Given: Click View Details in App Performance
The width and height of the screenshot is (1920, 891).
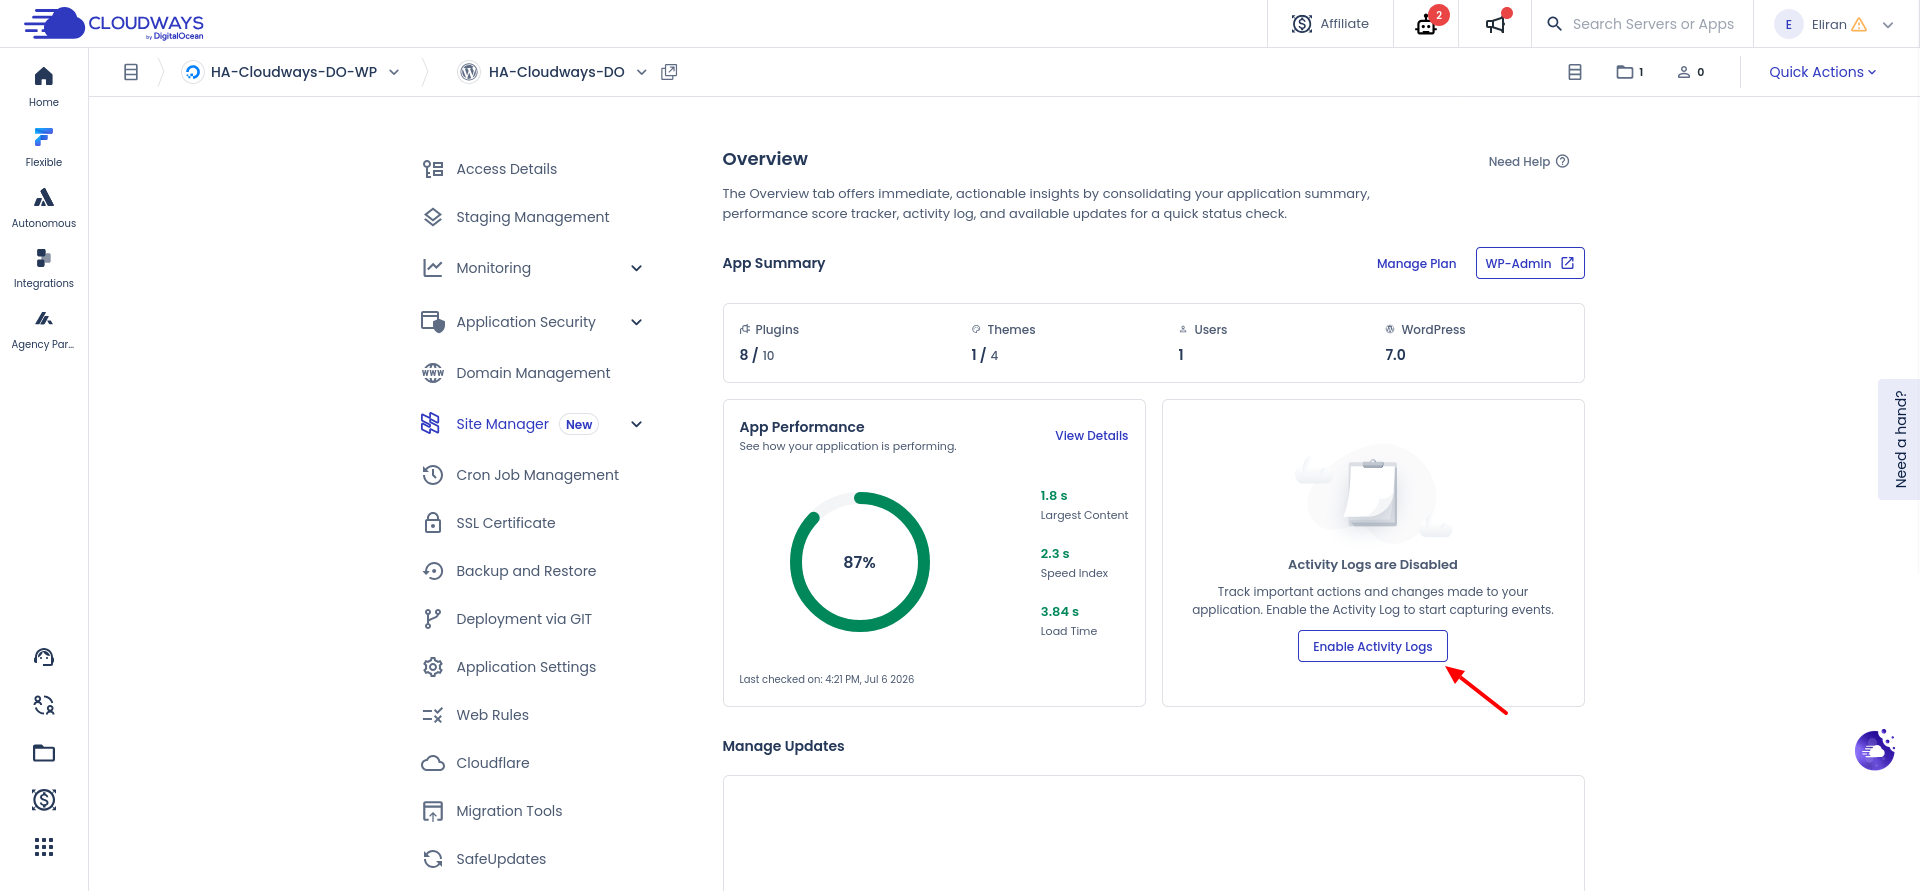Looking at the screenshot, I should 1091,436.
